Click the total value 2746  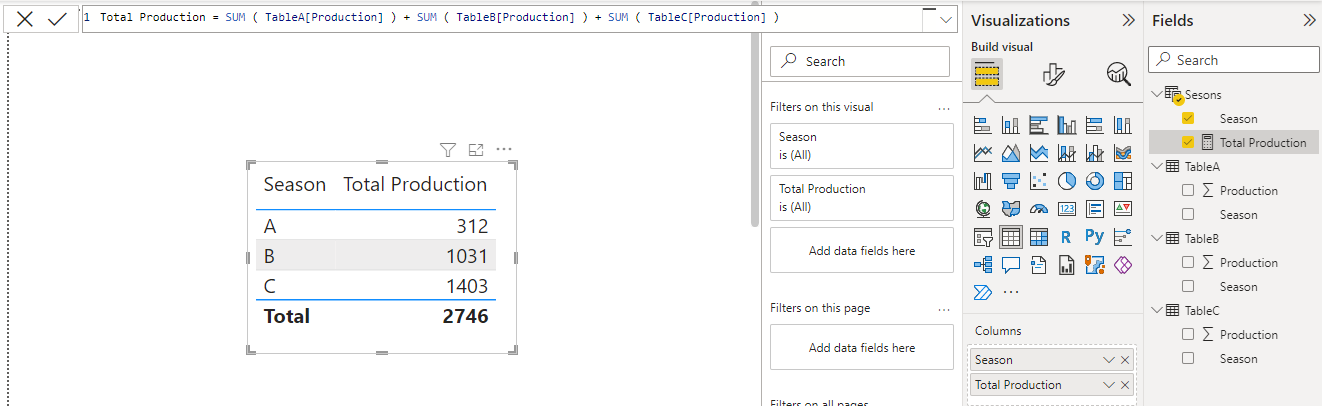click(465, 316)
